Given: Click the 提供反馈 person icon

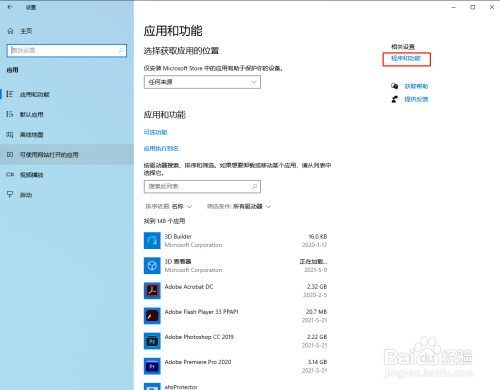Looking at the screenshot, I should click(x=395, y=99).
